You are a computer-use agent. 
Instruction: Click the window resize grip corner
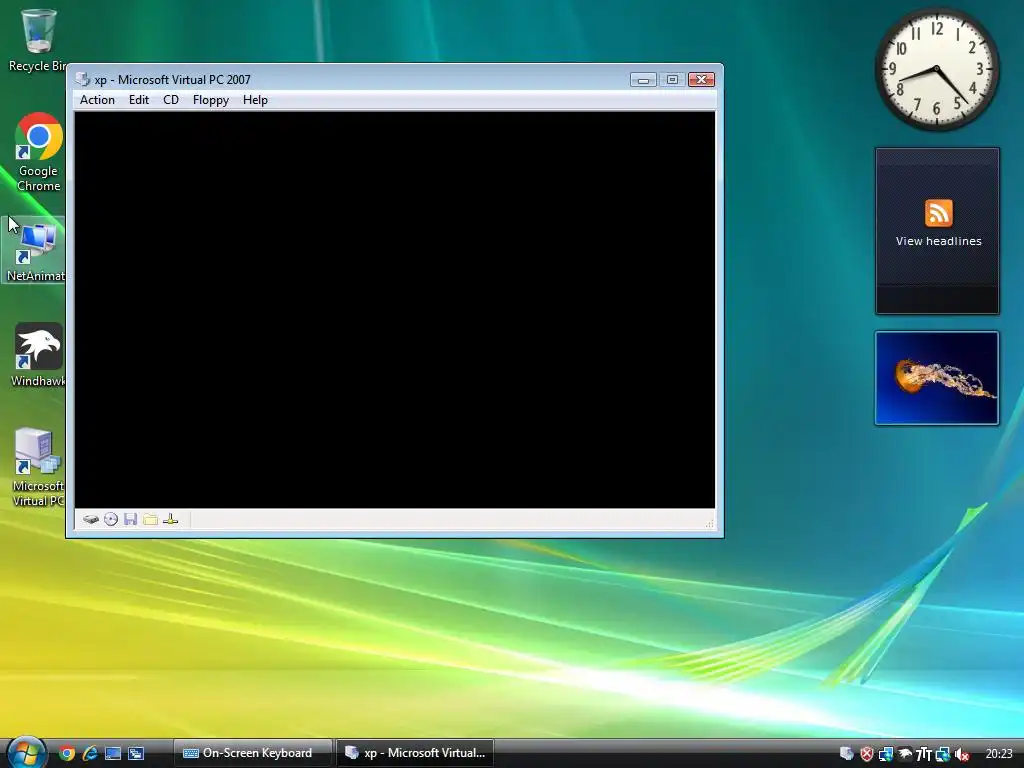[x=709, y=523]
